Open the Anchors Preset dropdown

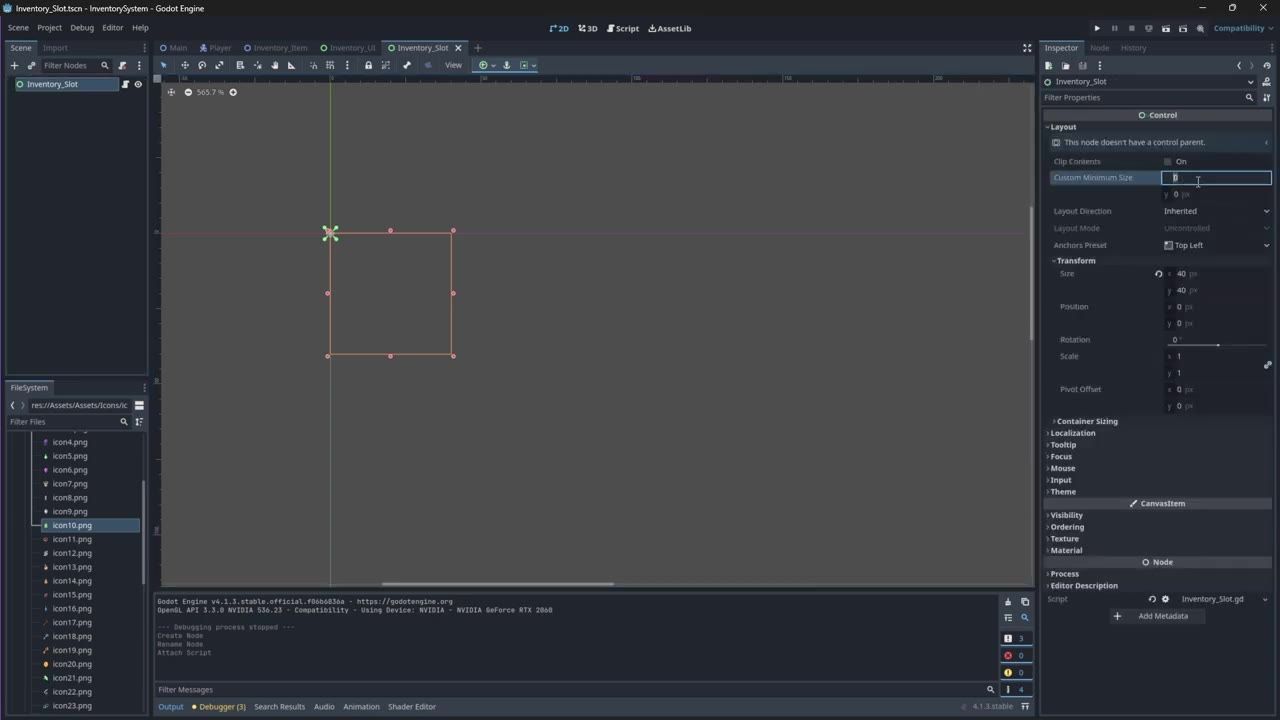pos(1216,245)
